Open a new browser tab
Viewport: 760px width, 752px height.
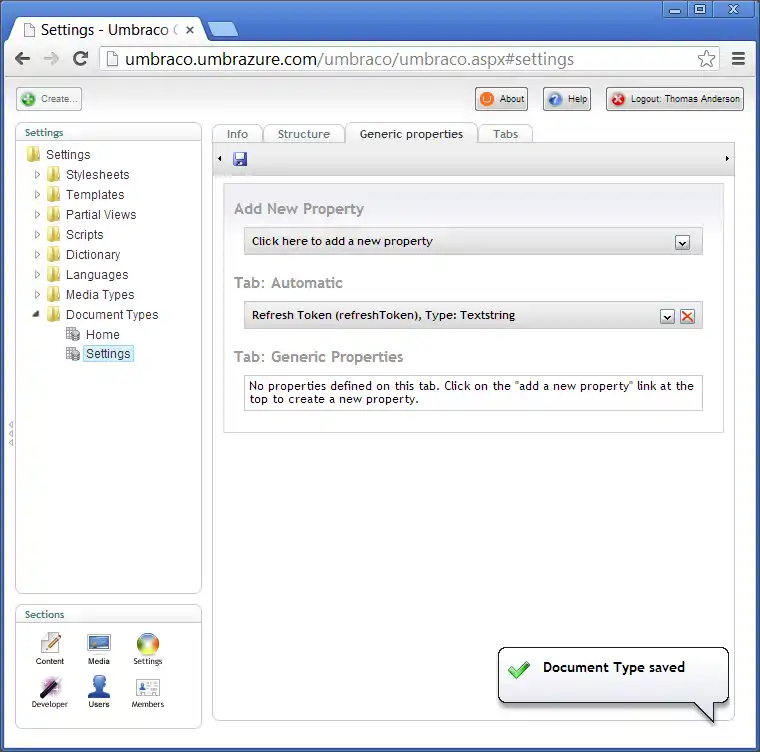coord(223,30)
